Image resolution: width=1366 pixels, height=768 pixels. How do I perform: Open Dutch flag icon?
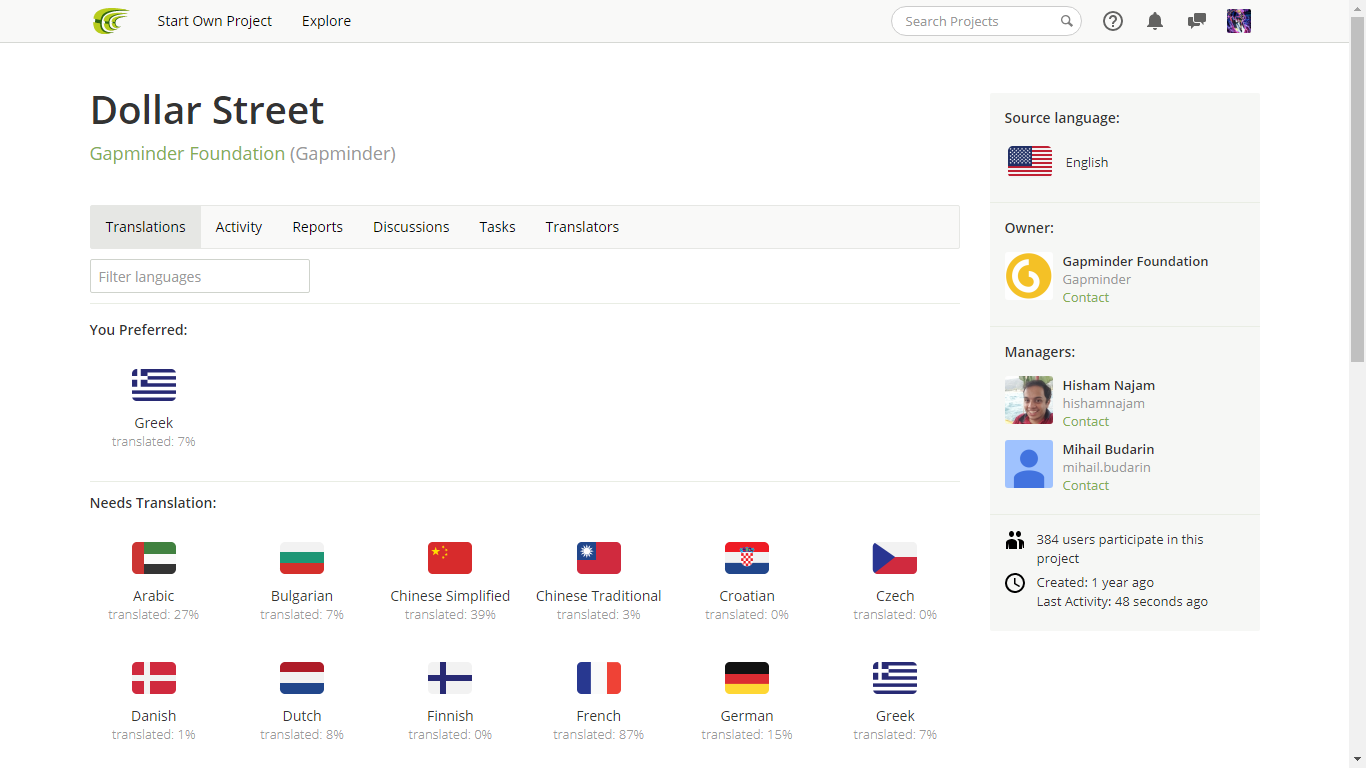pyautogui.click(x=302, y=678)
